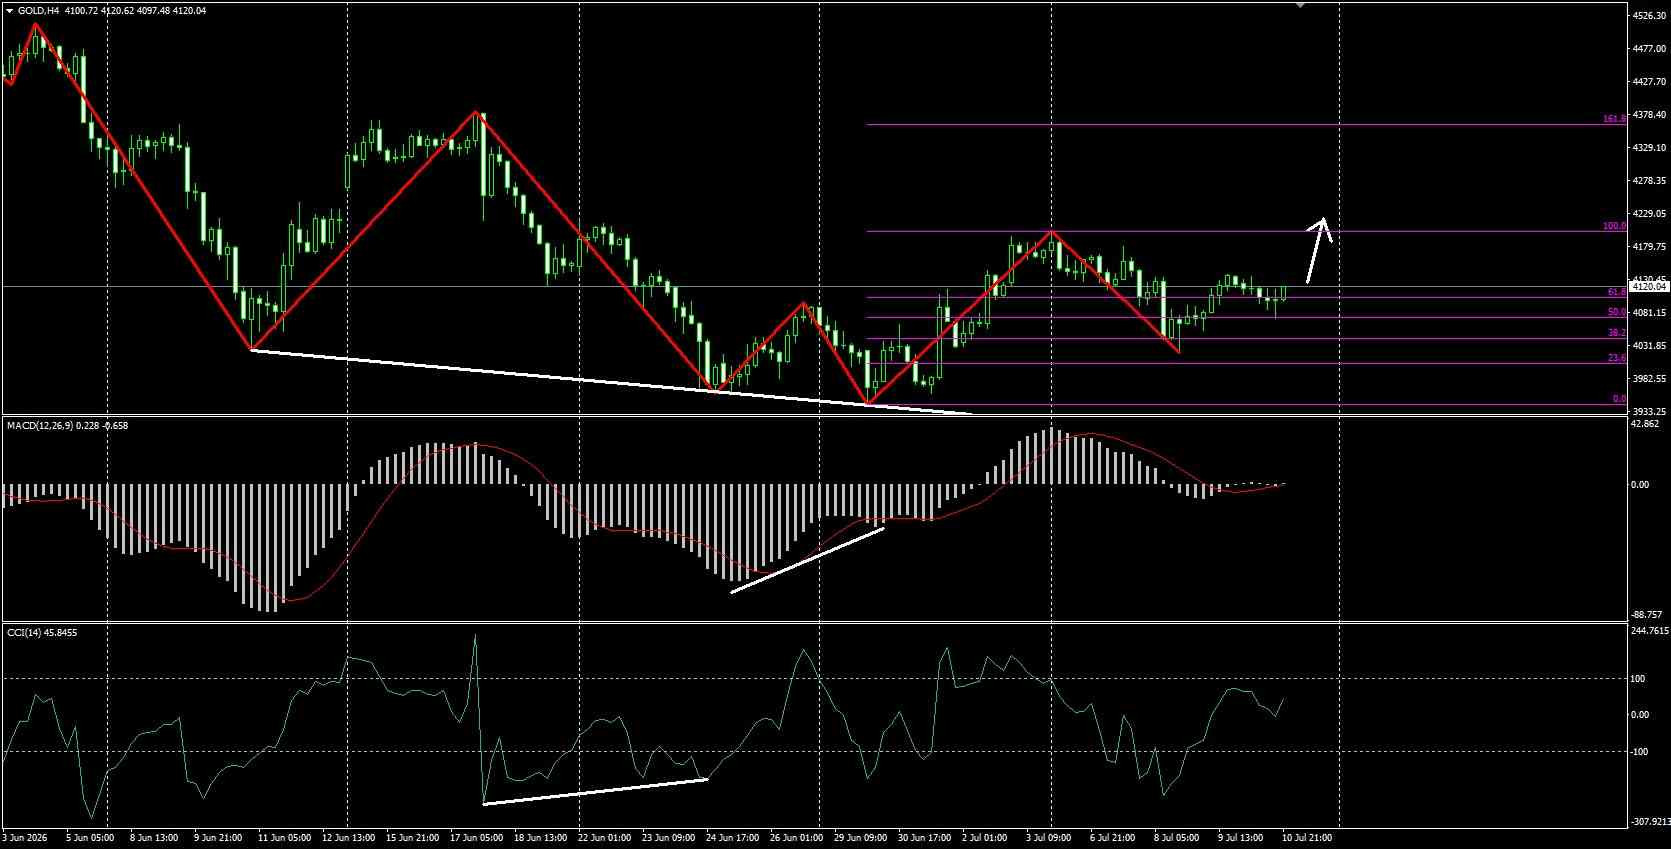Click the Fibonacci 161.8 level label
Image resolution: width=1671 pixels, height=849 pixels.
[x=1614, y=119]
